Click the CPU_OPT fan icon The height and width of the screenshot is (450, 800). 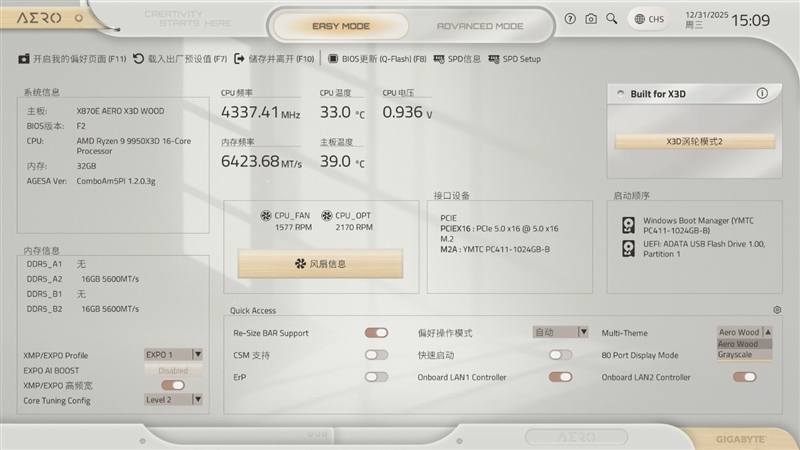327,215
